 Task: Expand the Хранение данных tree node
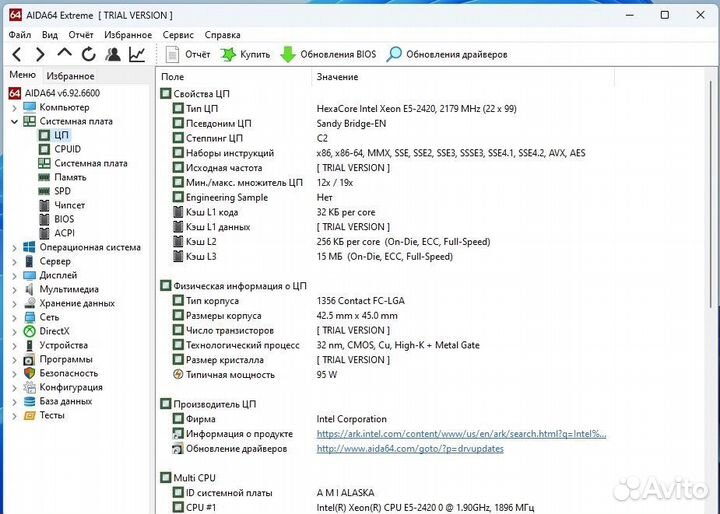[14, 304]
